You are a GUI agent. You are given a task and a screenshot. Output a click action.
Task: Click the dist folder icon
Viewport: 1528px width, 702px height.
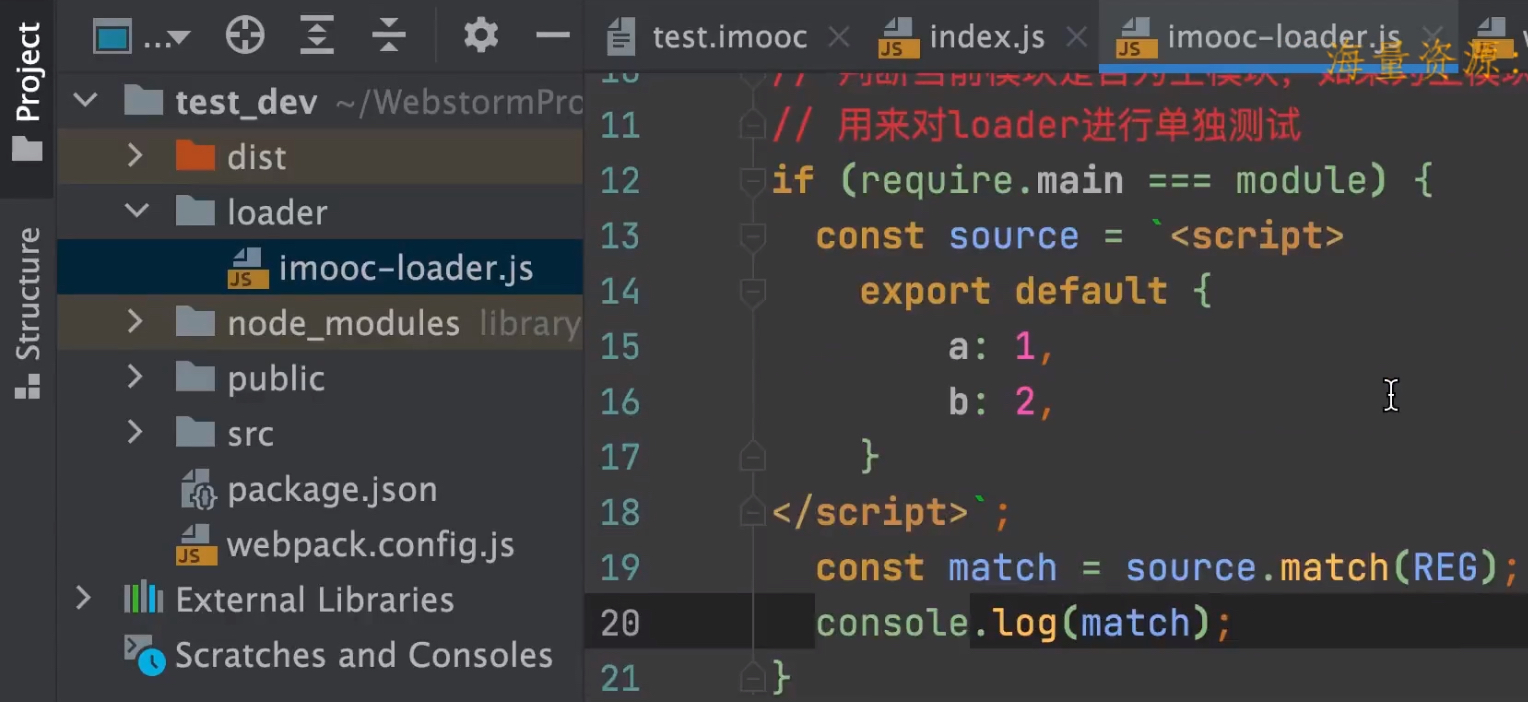(x=195, y=156)
